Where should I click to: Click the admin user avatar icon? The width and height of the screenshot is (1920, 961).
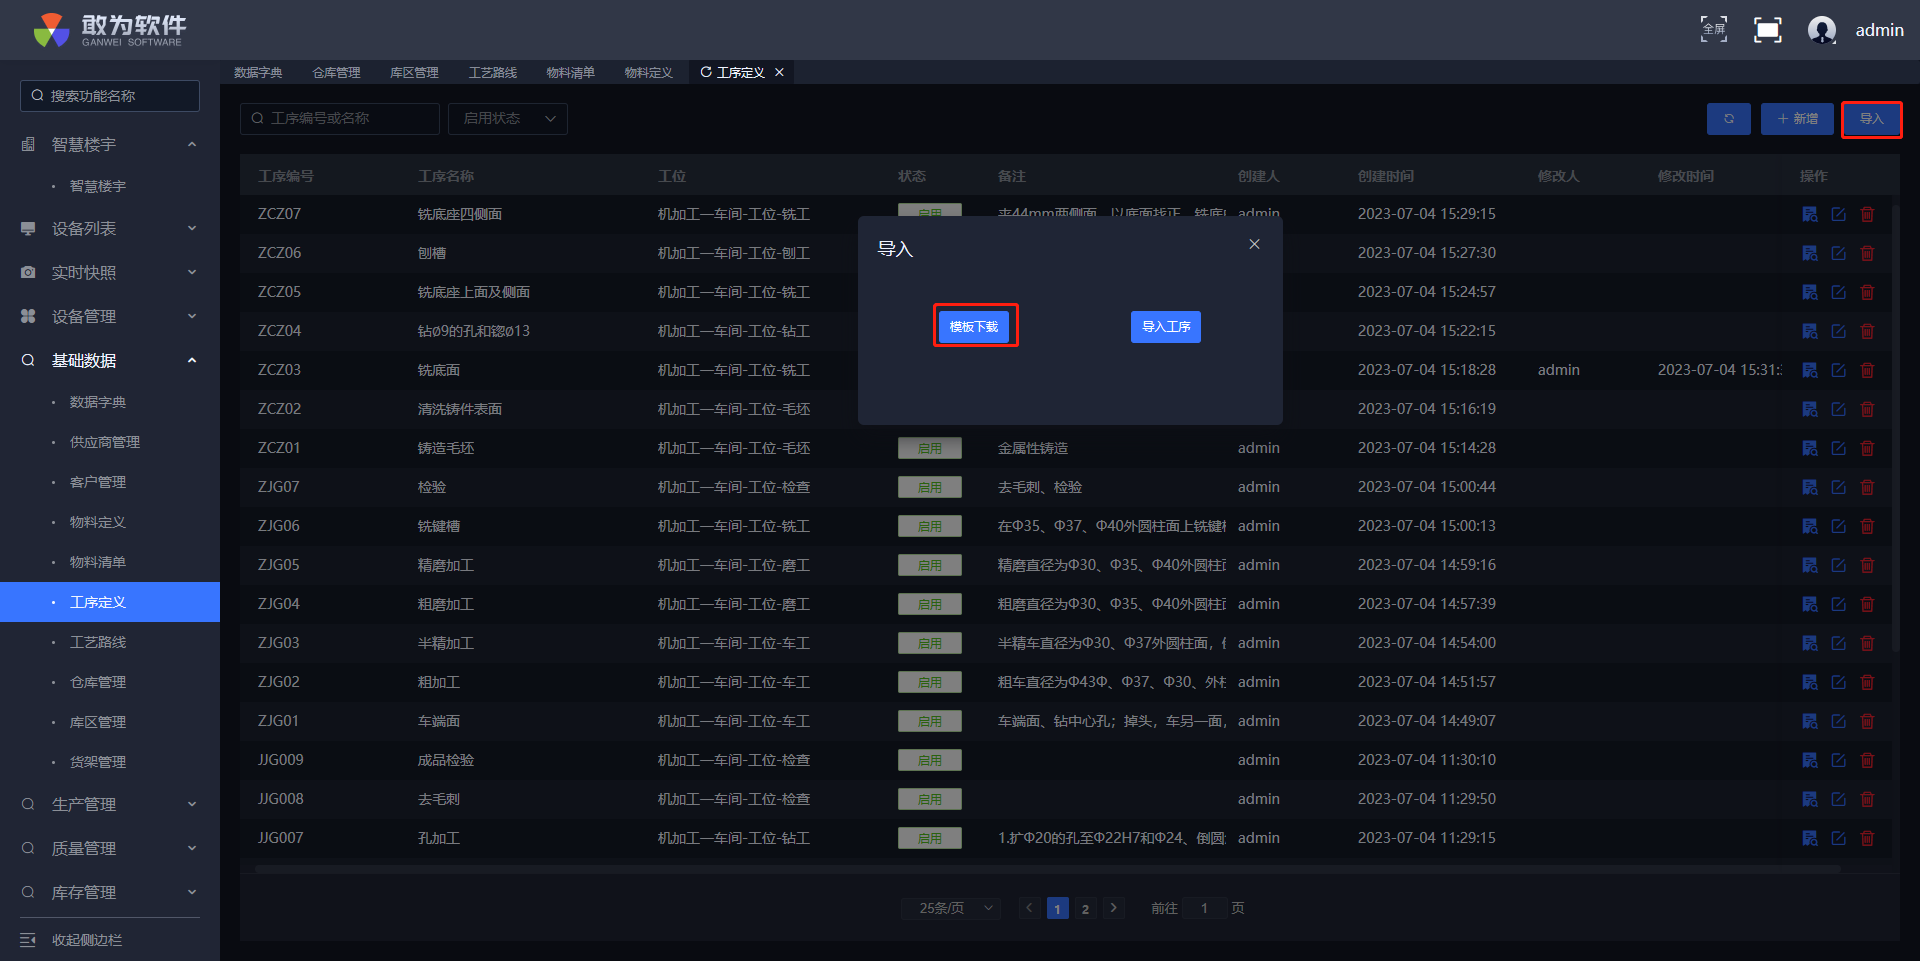point(1821,30)
